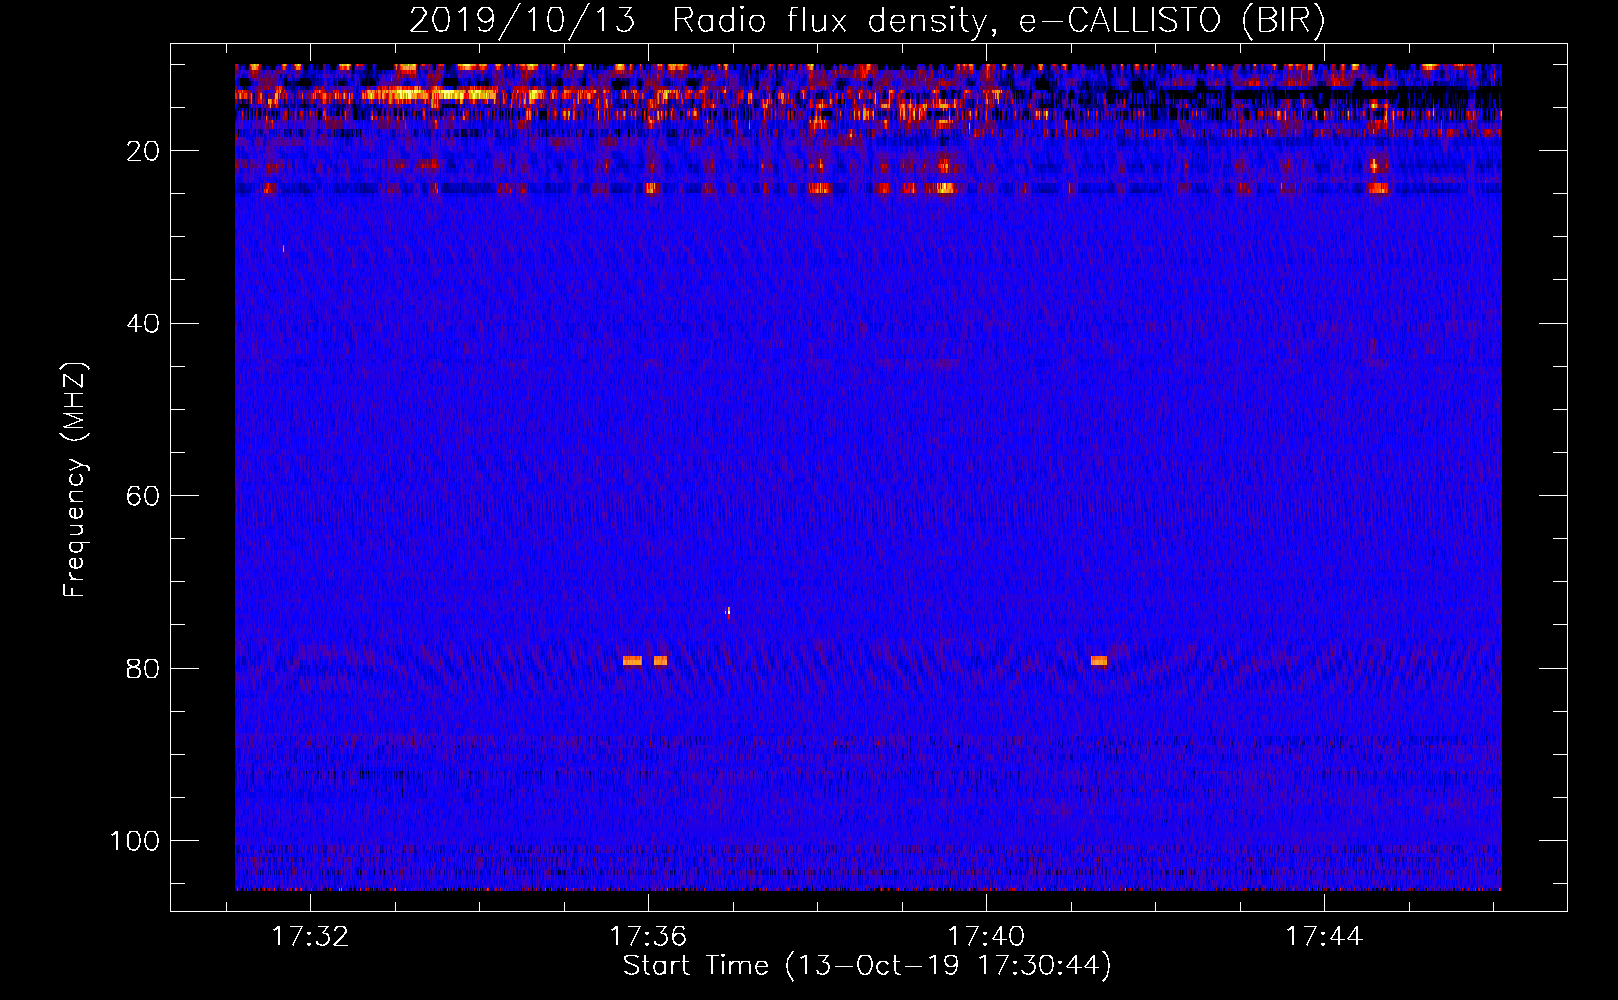Click the 17:44 time tick label
The height and width of the screenshot is (1000, 1618).
1324,936
